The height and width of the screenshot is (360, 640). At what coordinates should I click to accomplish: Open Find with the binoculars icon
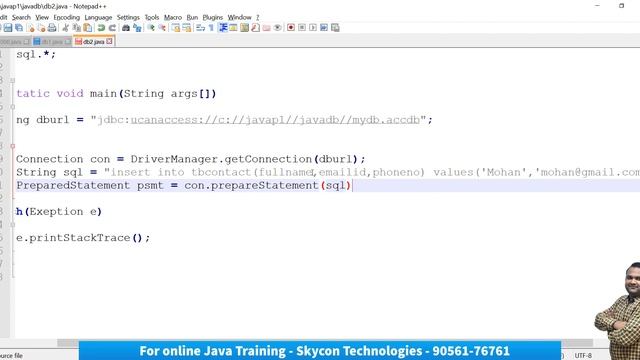click(126, 28)
